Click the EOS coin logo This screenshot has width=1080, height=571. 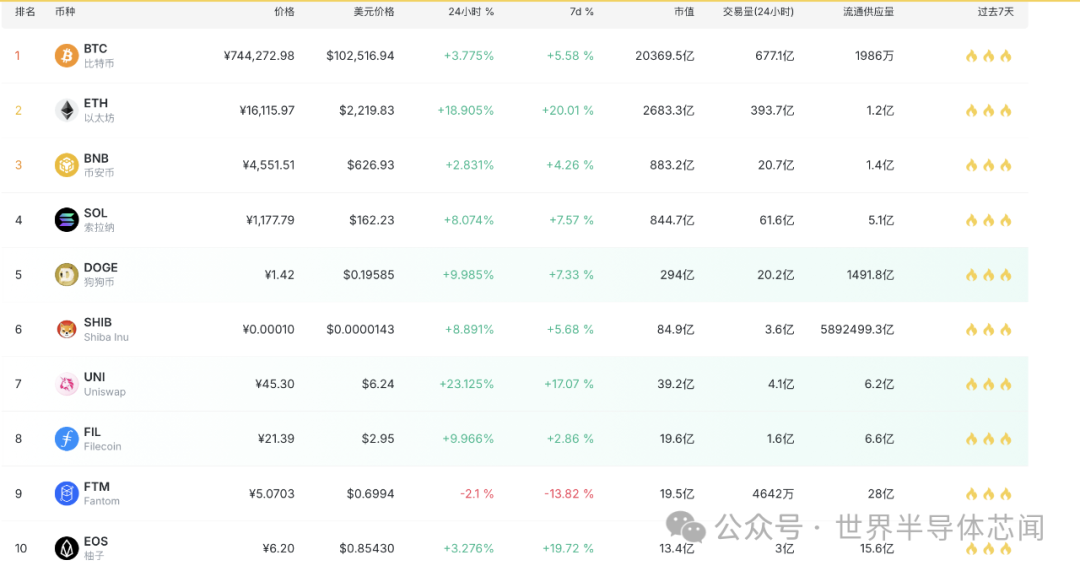[x=67, y=548]
